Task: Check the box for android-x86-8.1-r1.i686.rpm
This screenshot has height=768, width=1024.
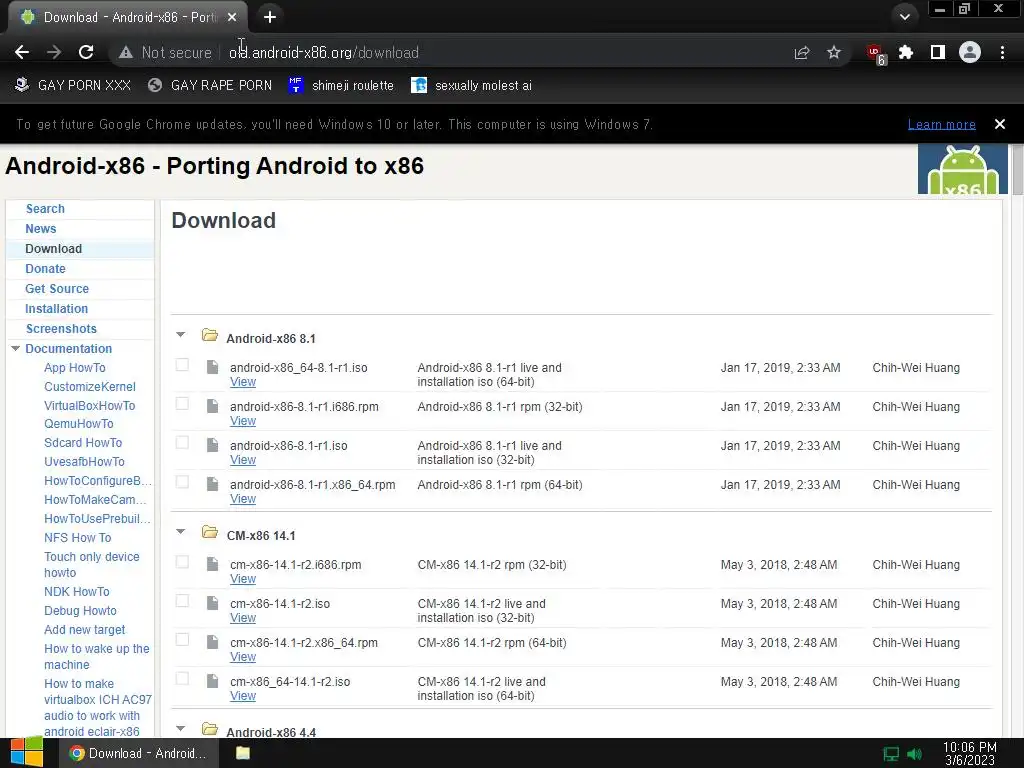Action: pos(182,404)
